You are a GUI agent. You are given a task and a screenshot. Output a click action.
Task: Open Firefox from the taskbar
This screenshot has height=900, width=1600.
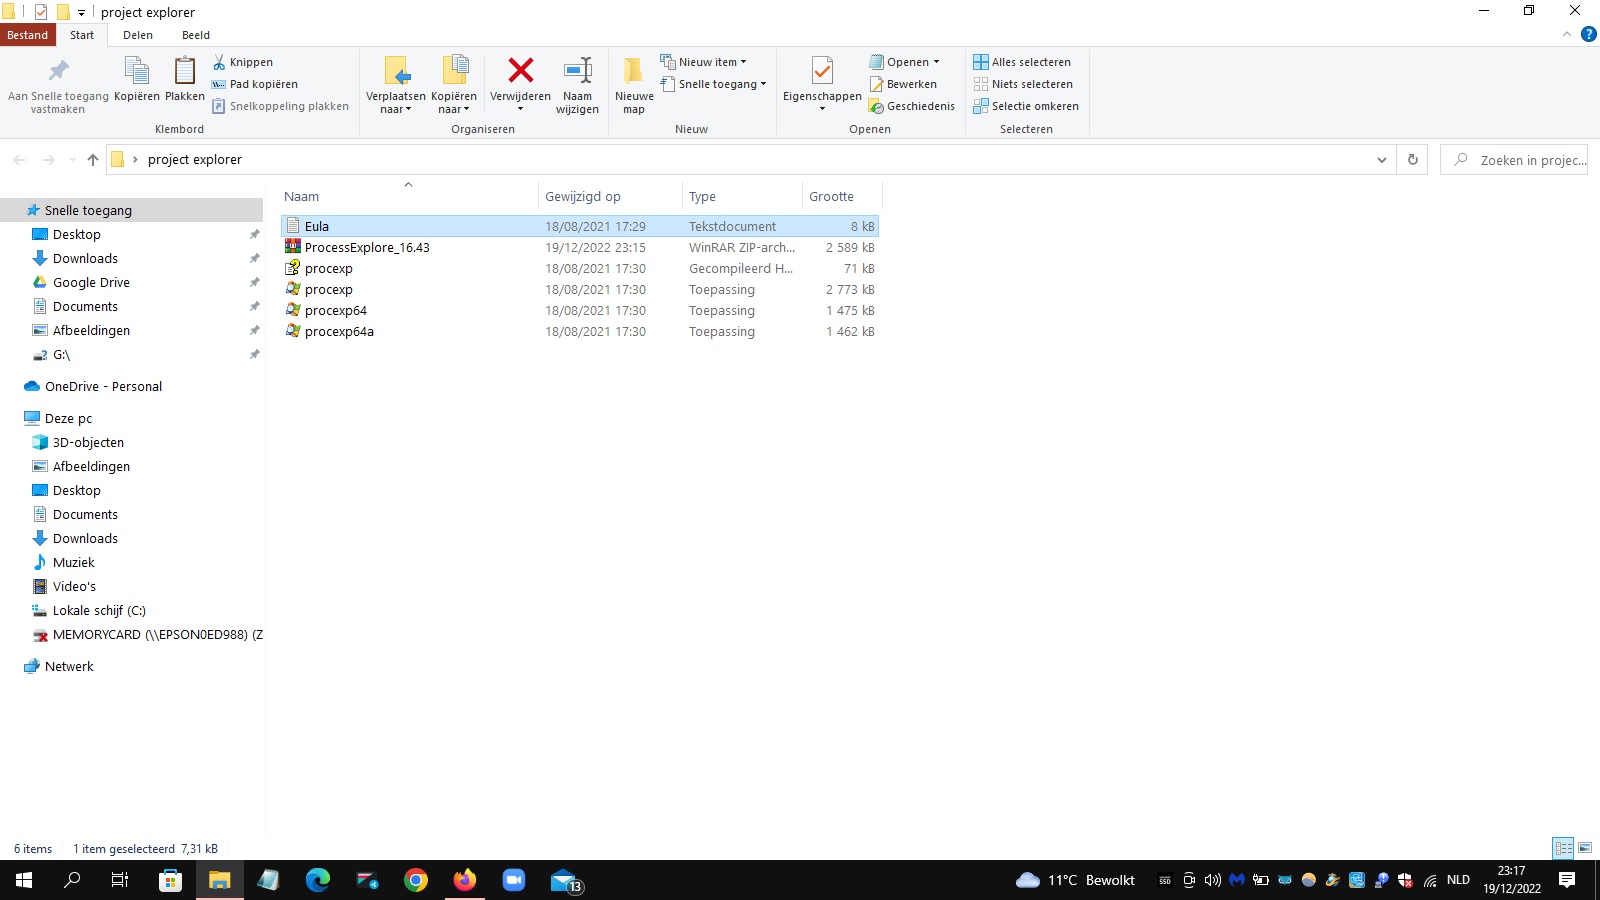click(465, 880)
